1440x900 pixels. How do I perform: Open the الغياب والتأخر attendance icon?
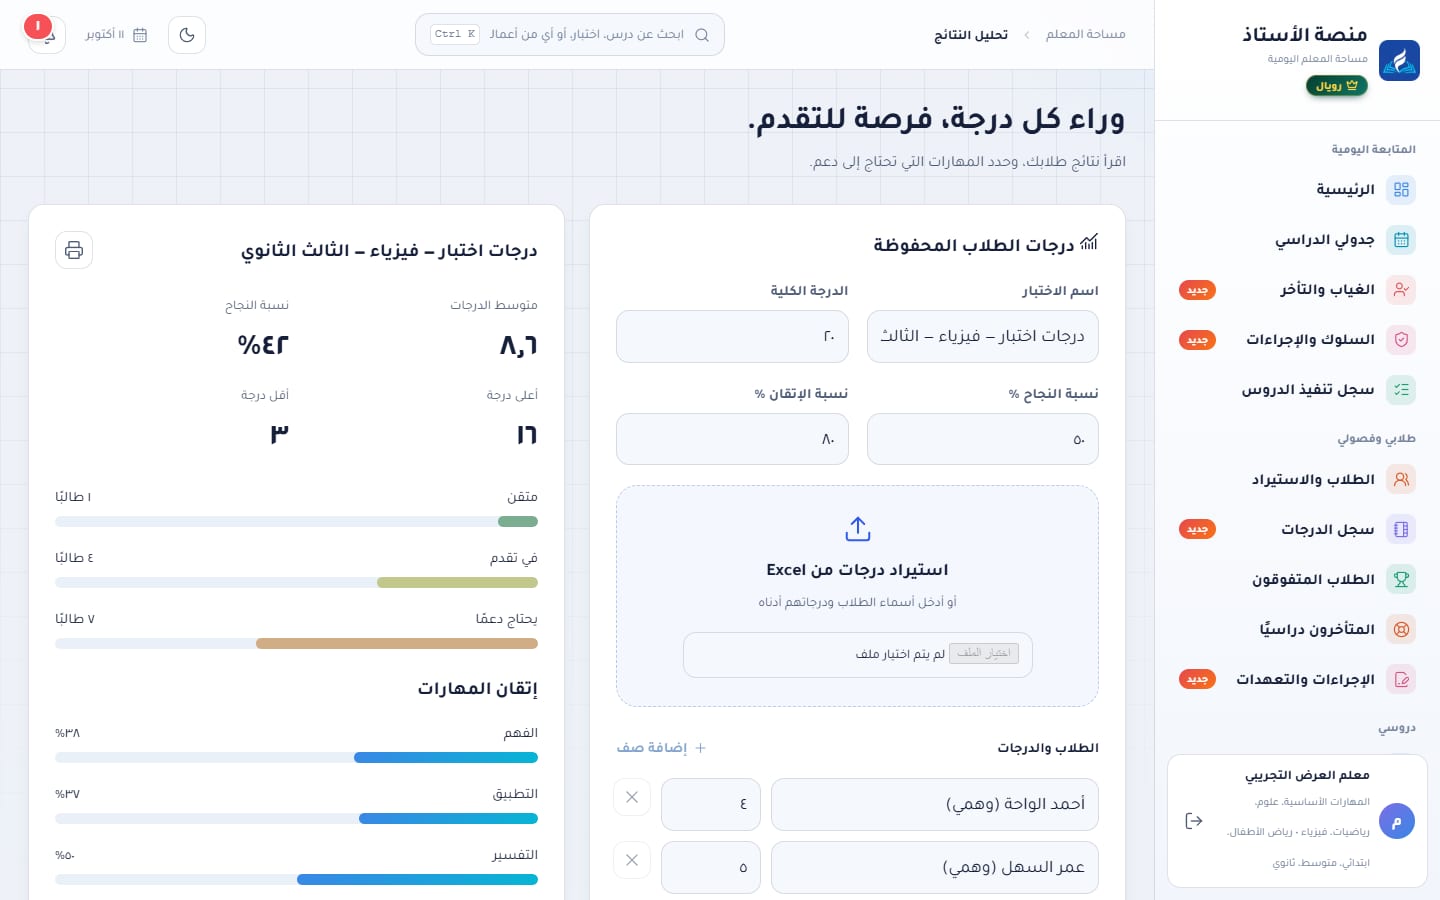click(x=1401, y=289)
